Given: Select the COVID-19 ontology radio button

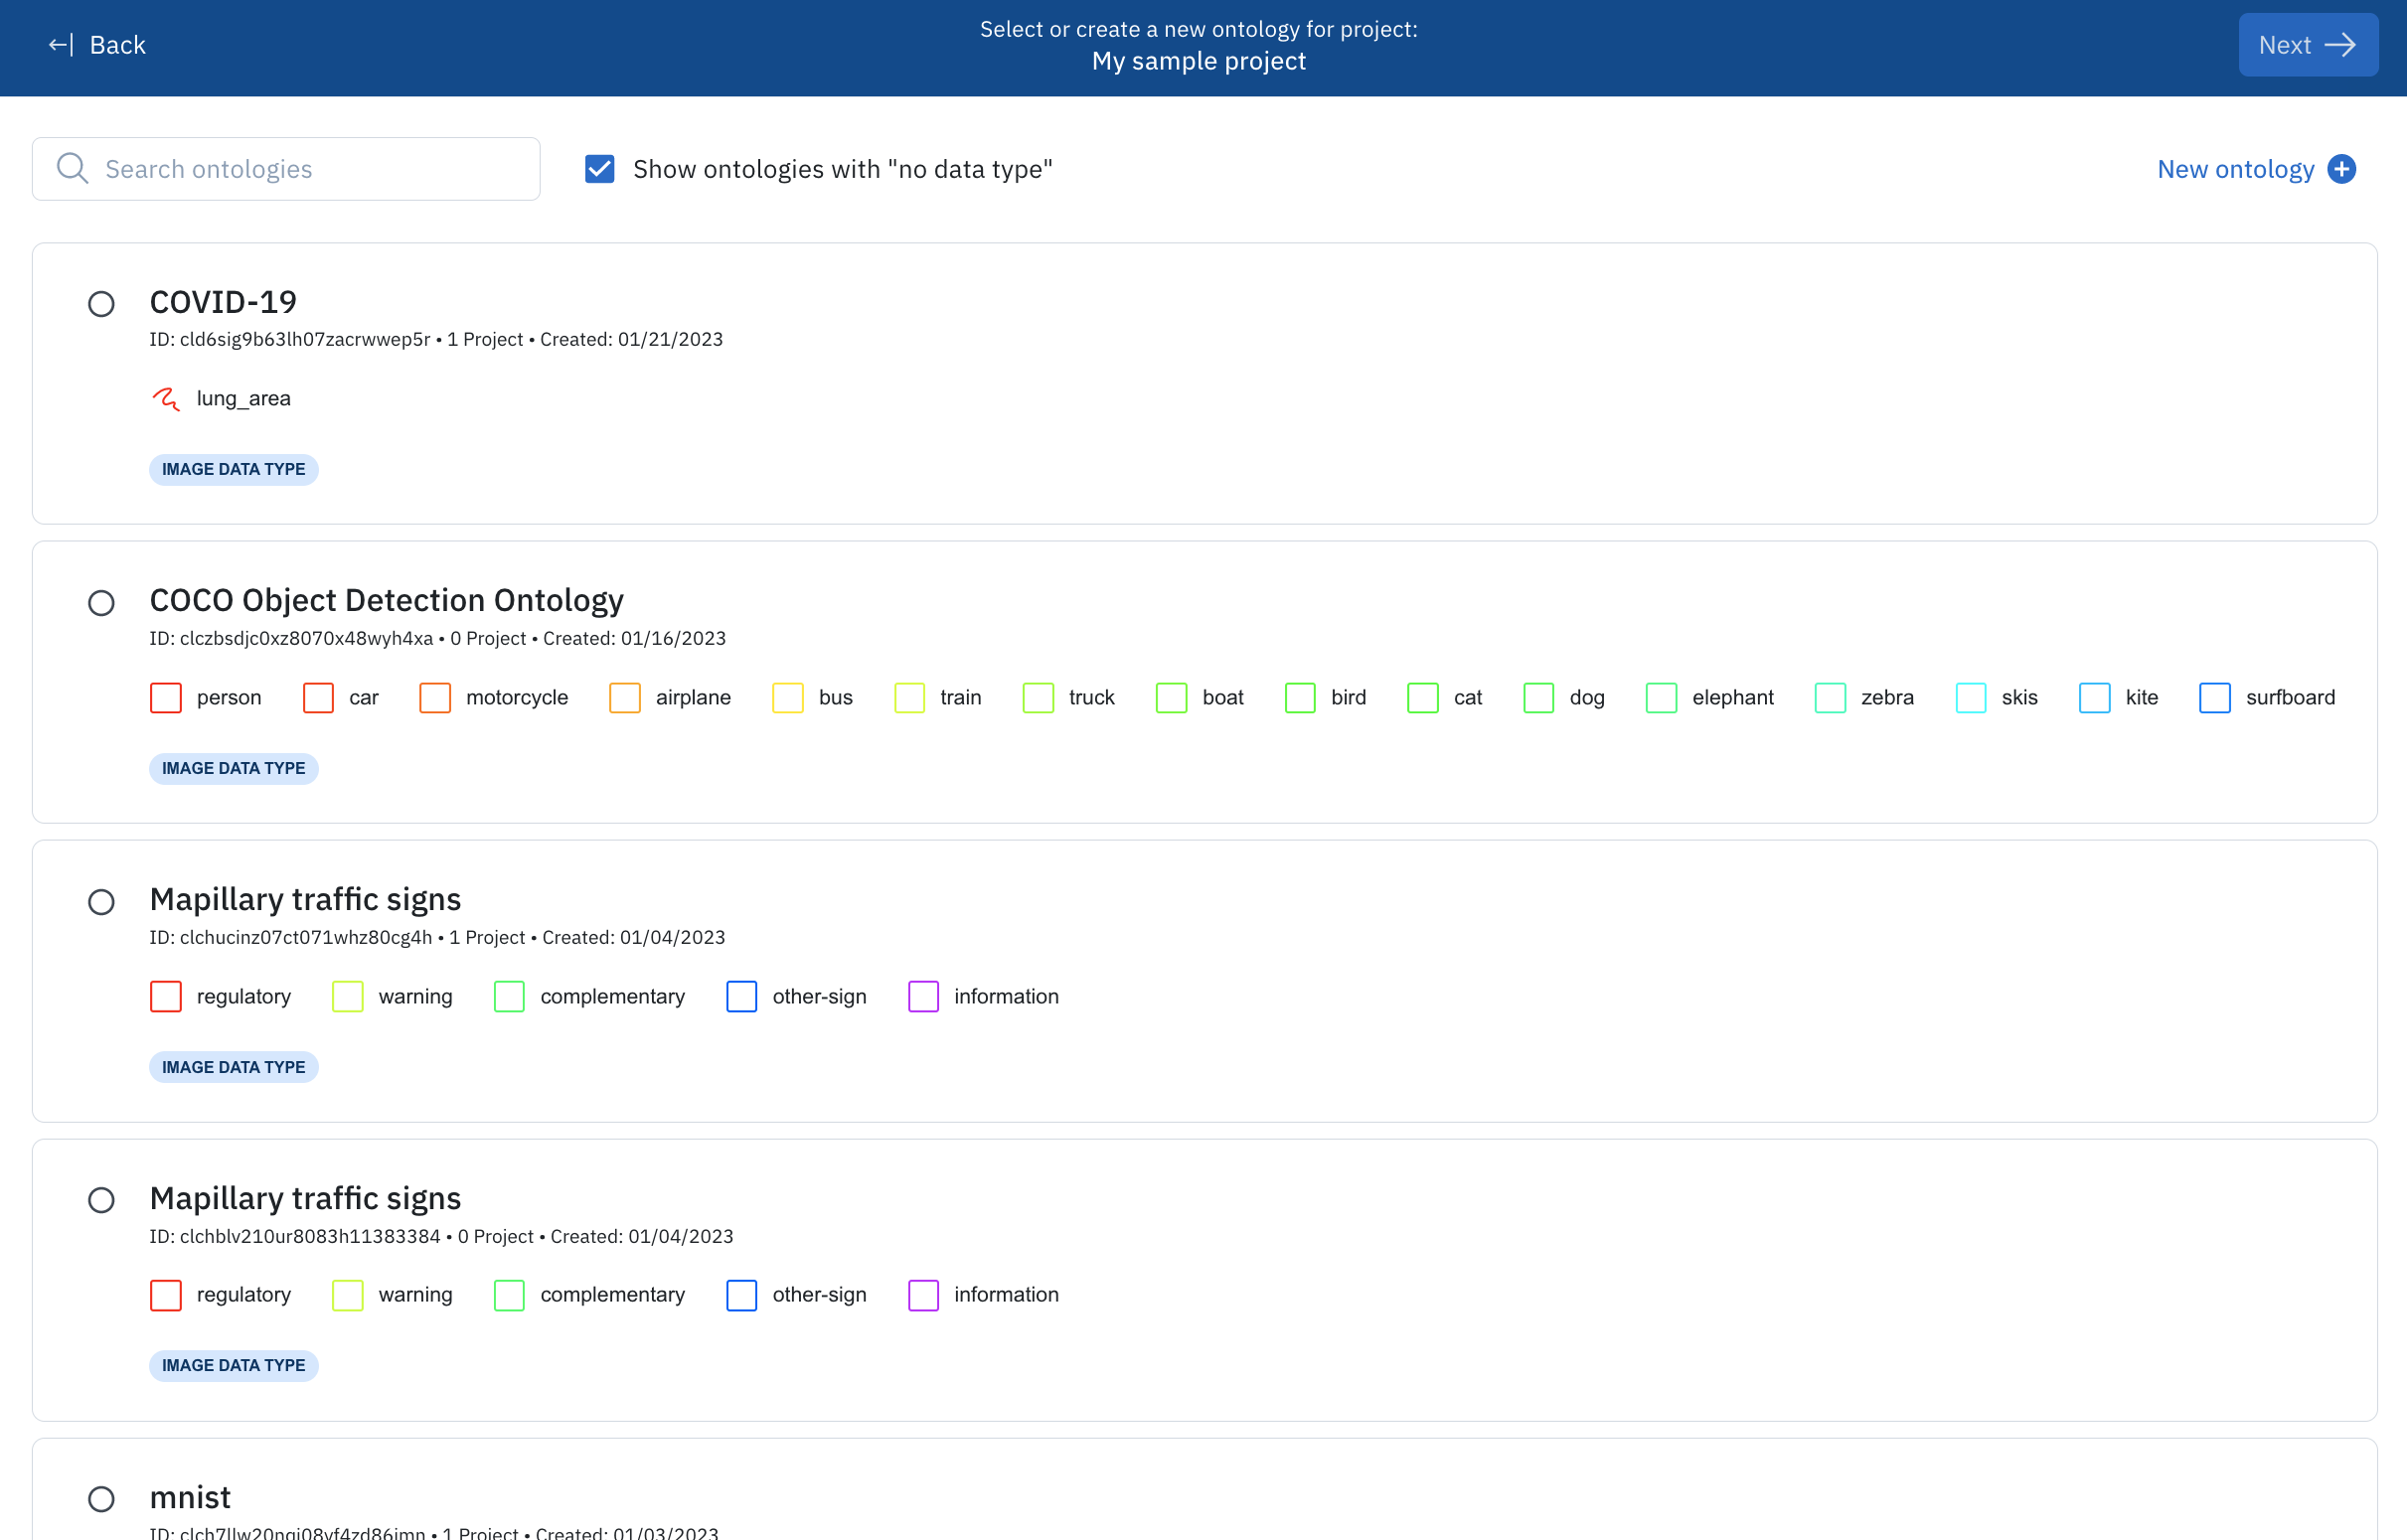Looking at the screenshot, I should [x=101, y=304].
